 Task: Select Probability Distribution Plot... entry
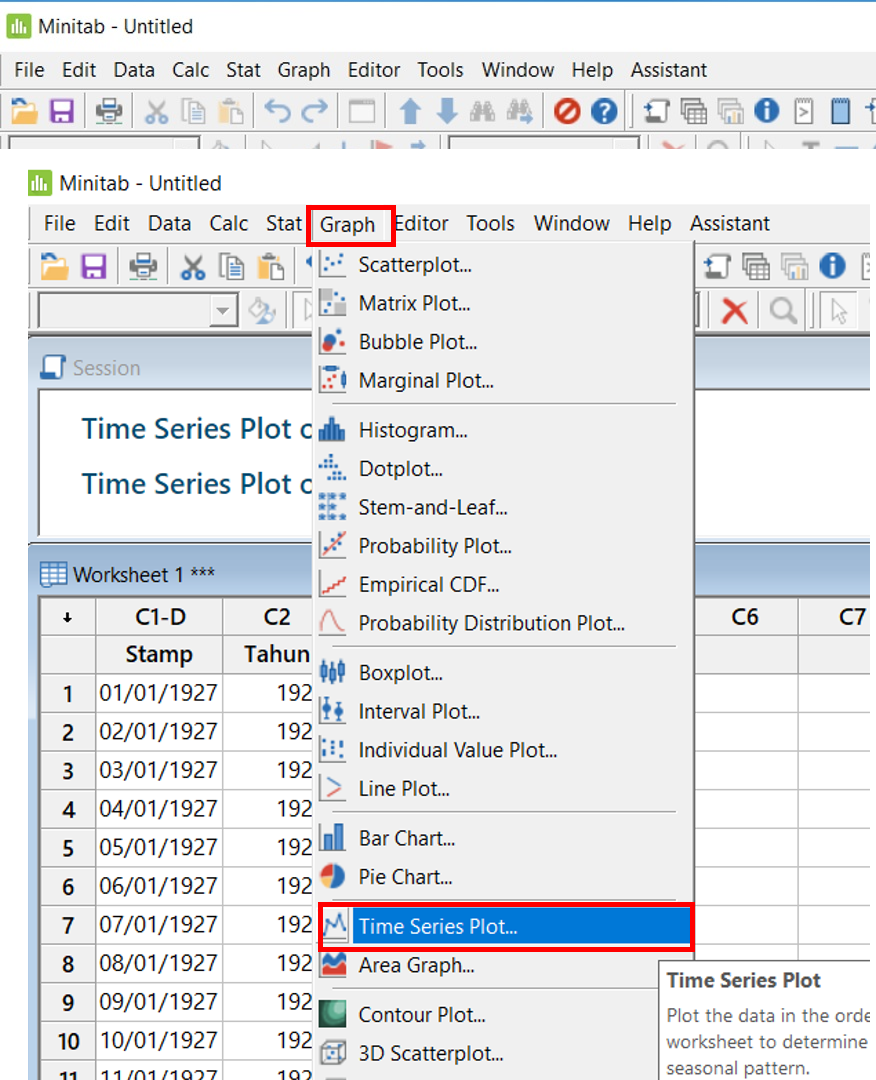tap(503, 623)
